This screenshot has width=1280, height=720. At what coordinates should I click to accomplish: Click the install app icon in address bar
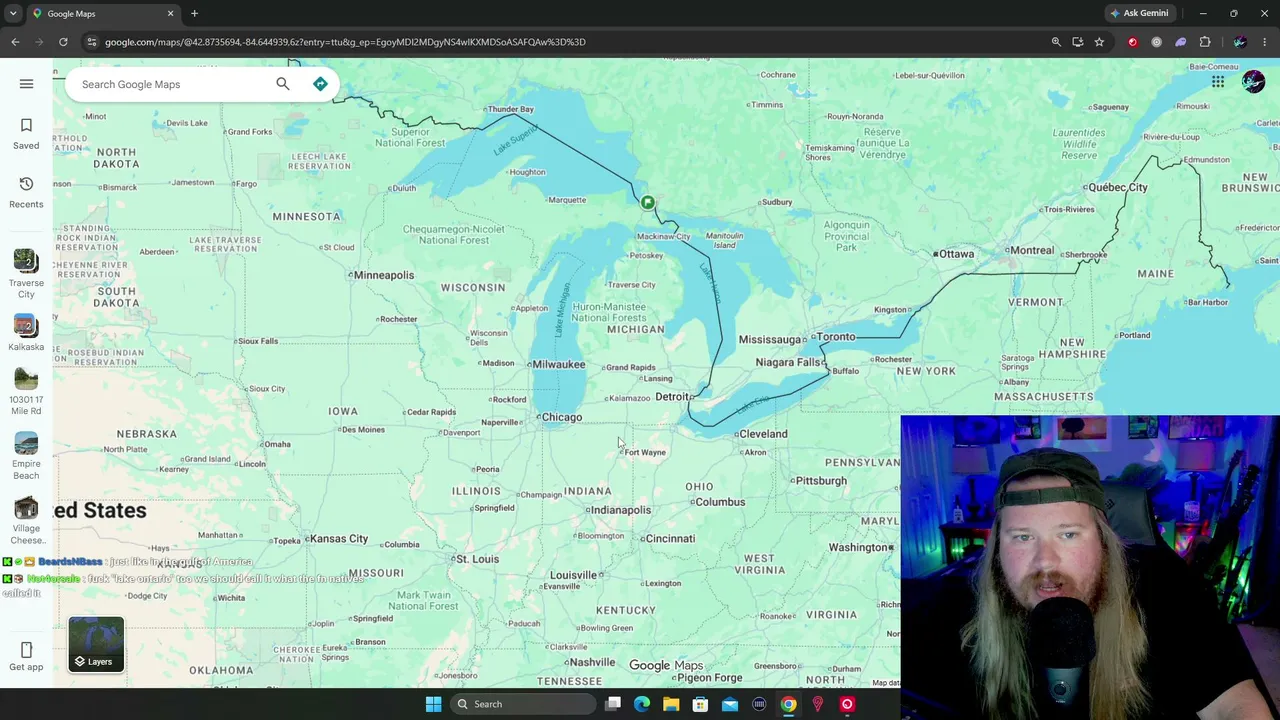1077,42
